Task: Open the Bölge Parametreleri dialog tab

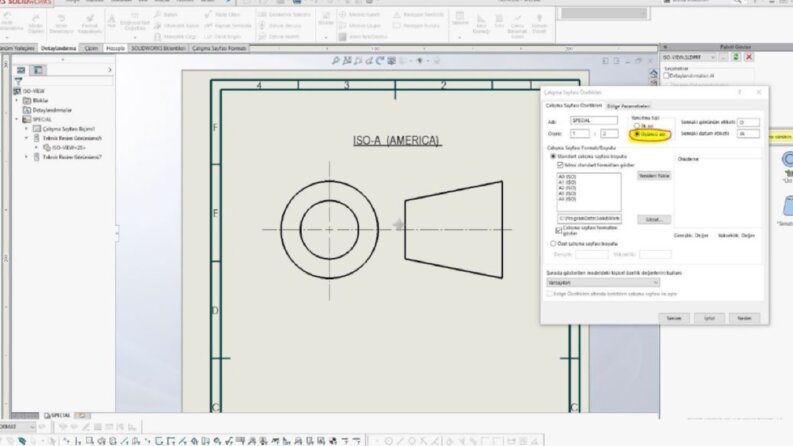Action: click(x=628, y=106)
